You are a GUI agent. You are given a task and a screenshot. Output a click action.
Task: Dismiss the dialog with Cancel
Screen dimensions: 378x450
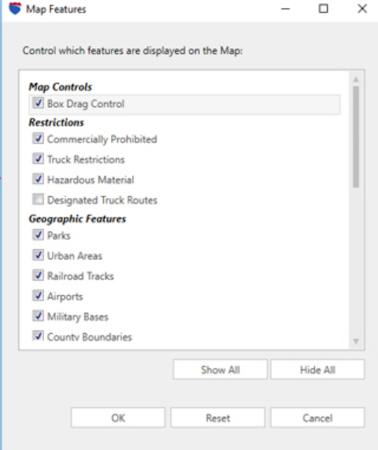coord(317,418)
